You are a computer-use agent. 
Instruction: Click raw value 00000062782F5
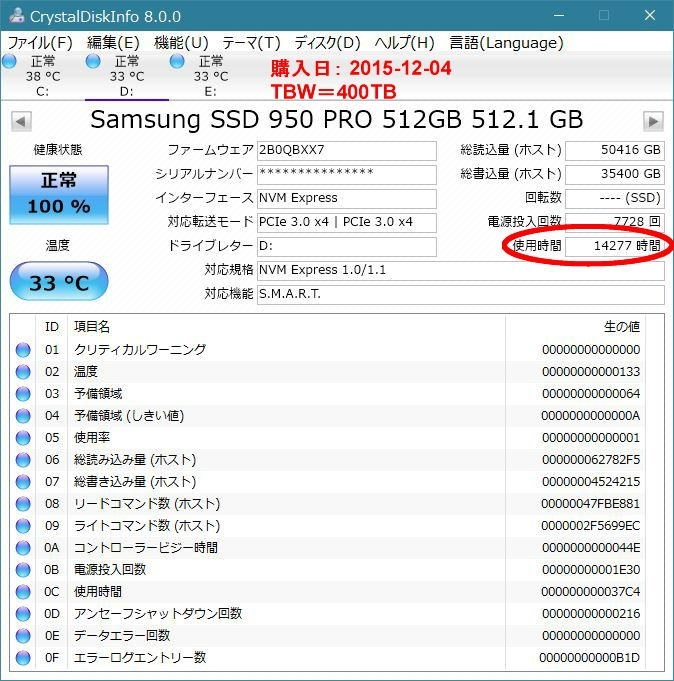(x=591, y=460)
